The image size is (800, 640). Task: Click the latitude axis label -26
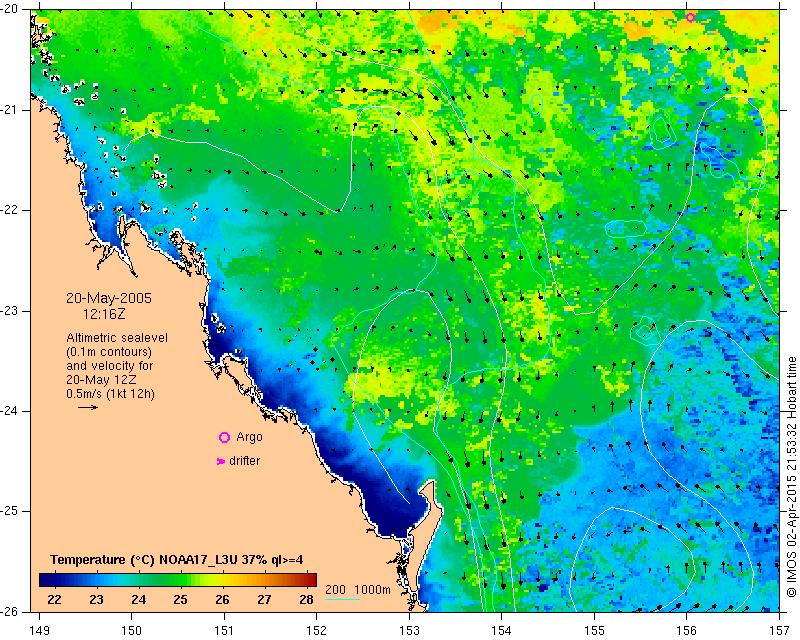coord(10,612)
